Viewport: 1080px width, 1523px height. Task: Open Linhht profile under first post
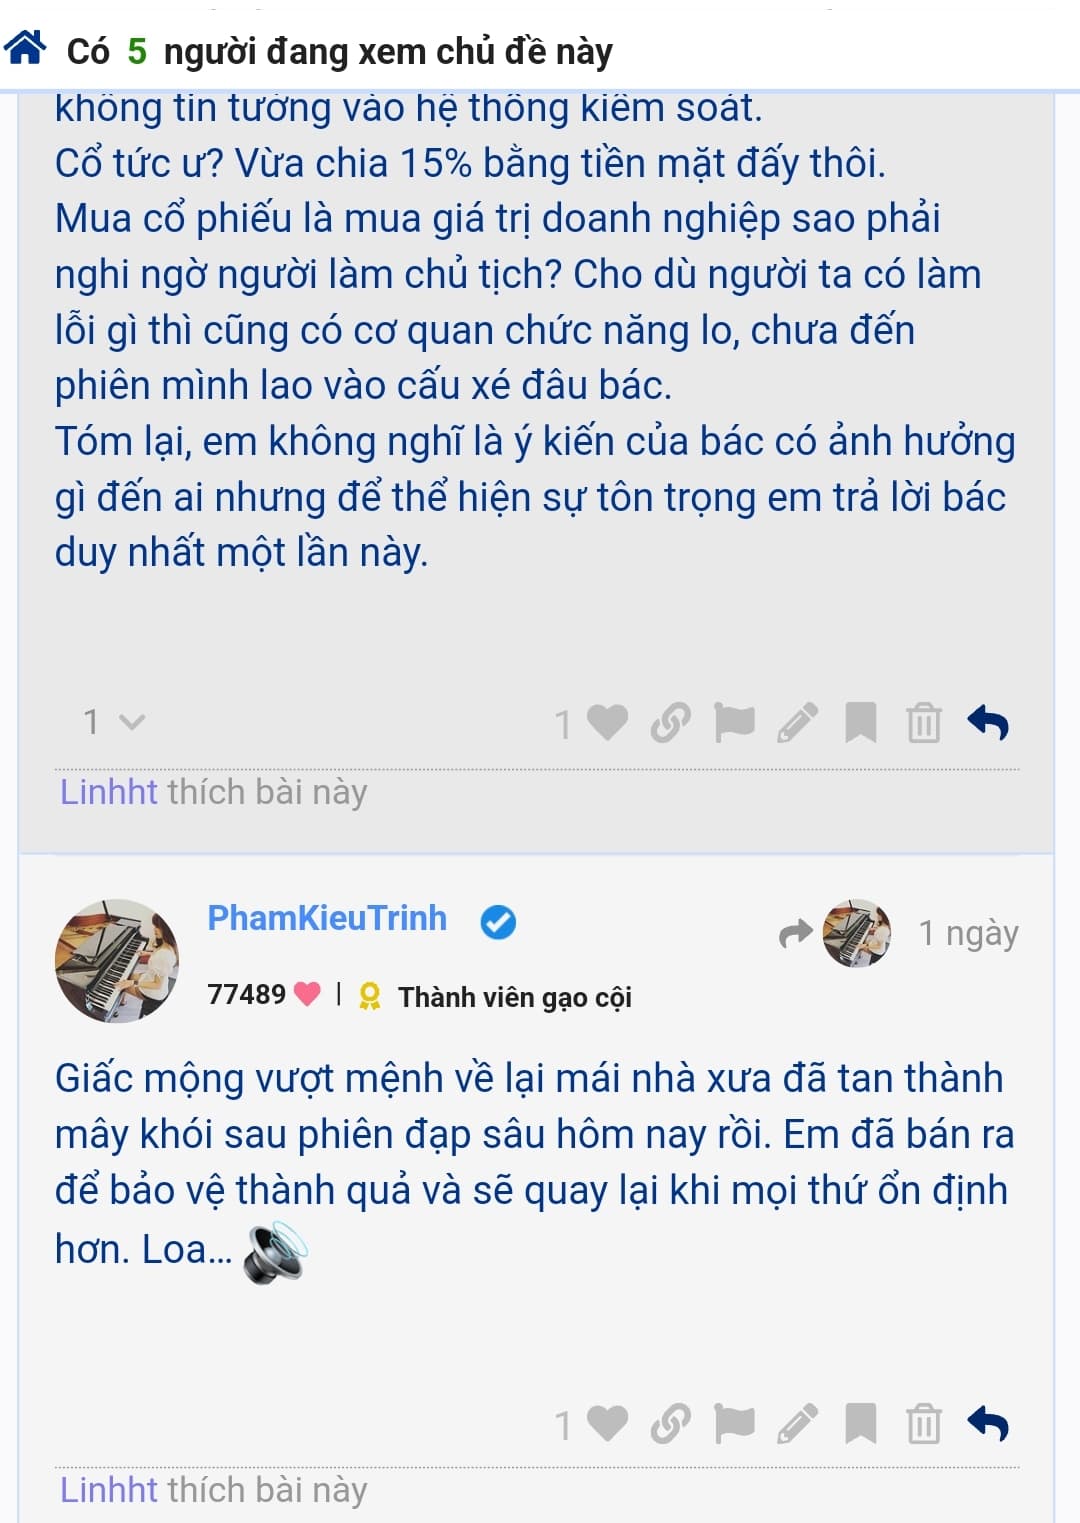[108, 792]
